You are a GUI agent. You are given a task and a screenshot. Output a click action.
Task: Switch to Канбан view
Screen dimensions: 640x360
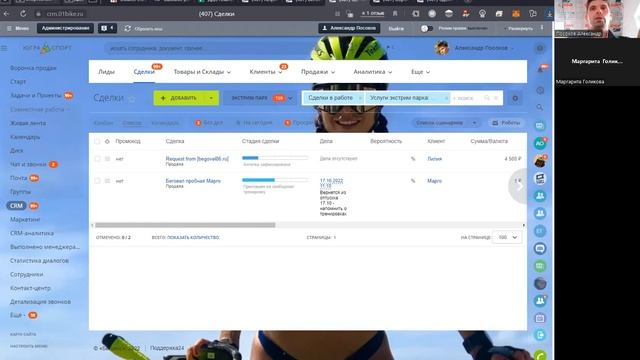[103, 123]
